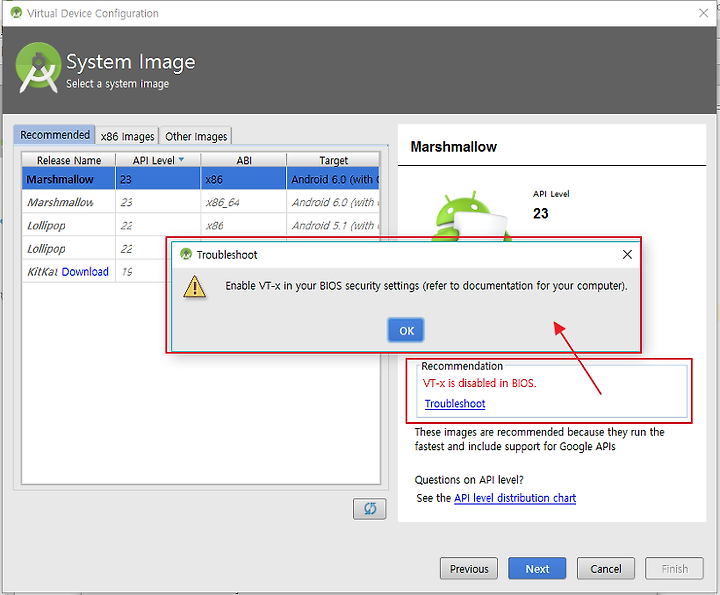Click OK in the Troubleshoot dialog
This screenshot has height=595, width=720.
pyautogui.click(x=406, y=330)
